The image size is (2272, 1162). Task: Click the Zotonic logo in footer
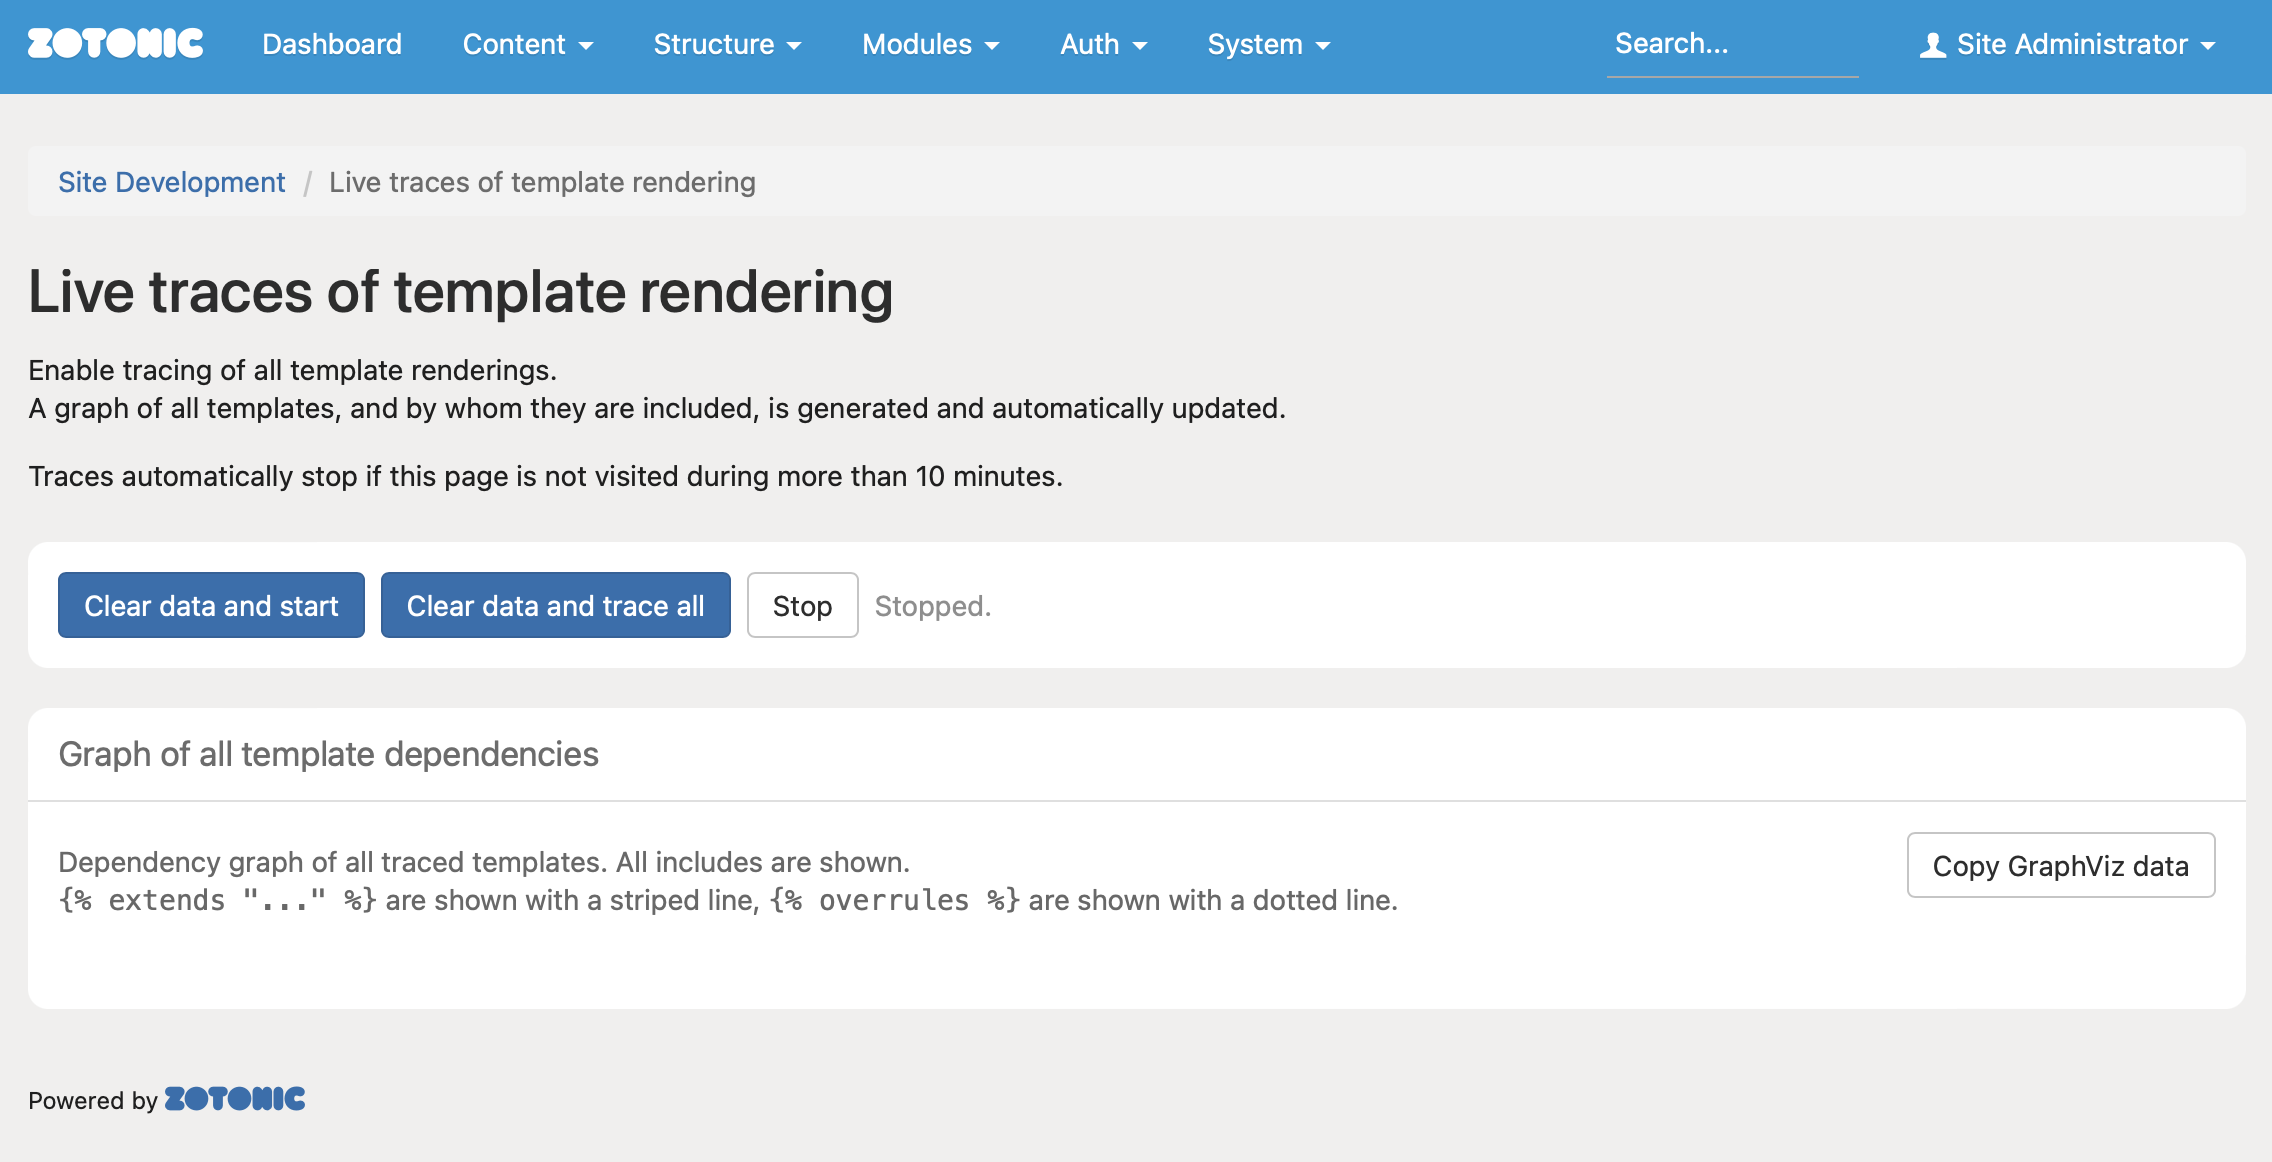click(x=235, y=1099)
